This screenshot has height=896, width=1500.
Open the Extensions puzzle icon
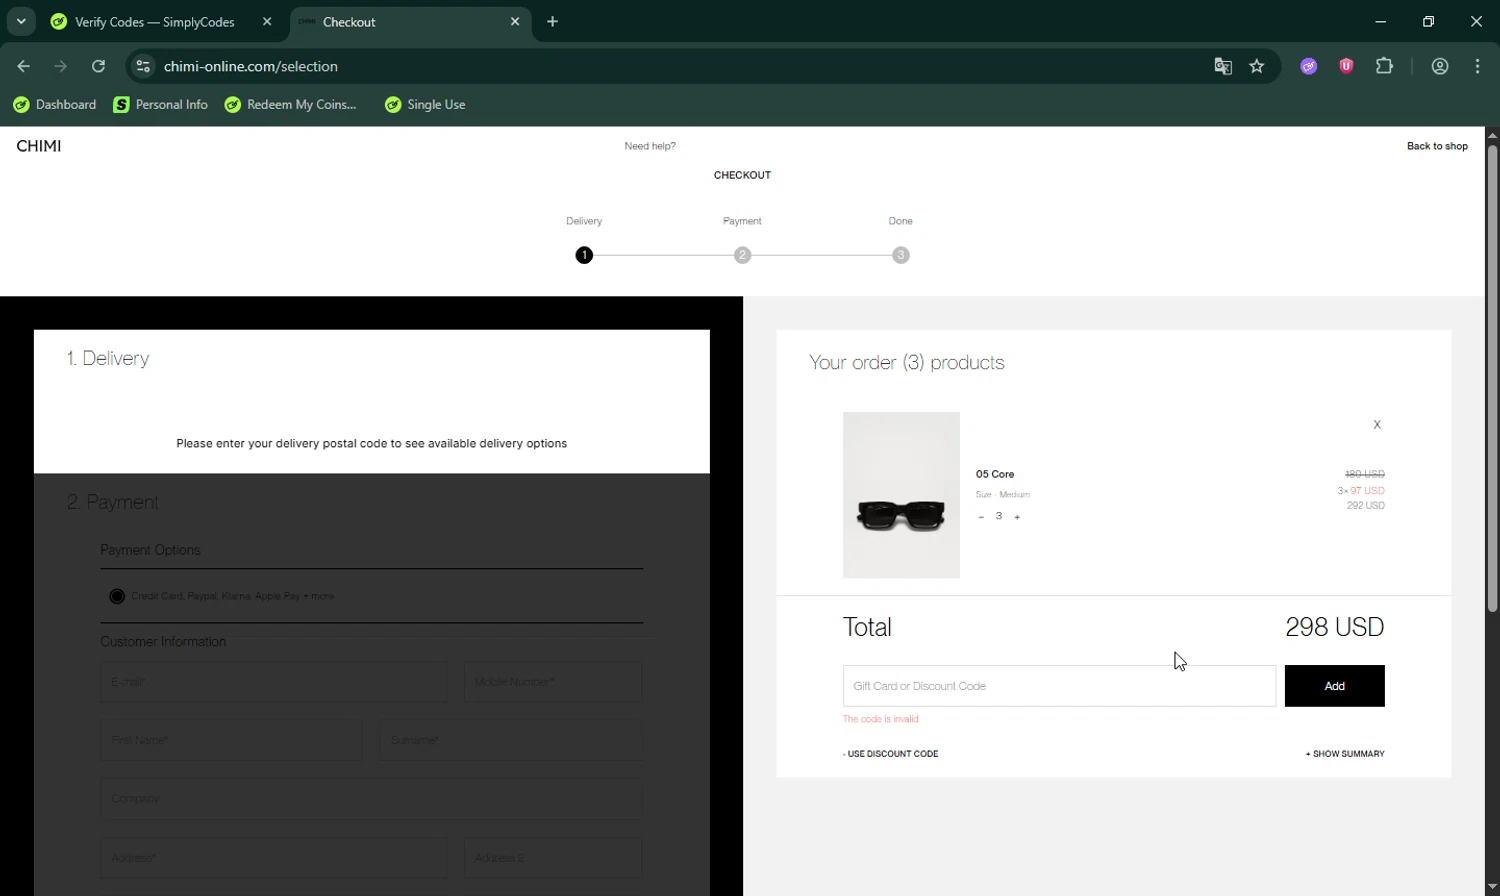pyautogui.click(x=1384, y=66)
